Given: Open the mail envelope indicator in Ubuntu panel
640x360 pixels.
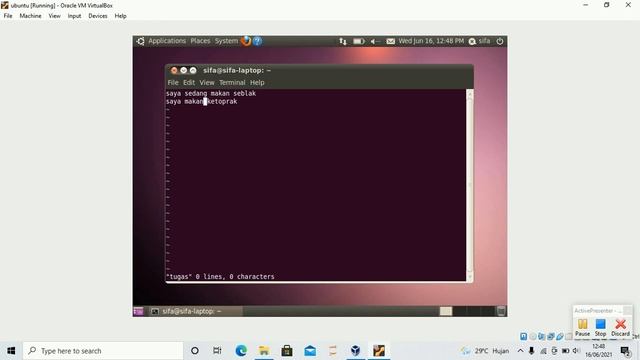Looking at the screenshot, I should [391, 41].
